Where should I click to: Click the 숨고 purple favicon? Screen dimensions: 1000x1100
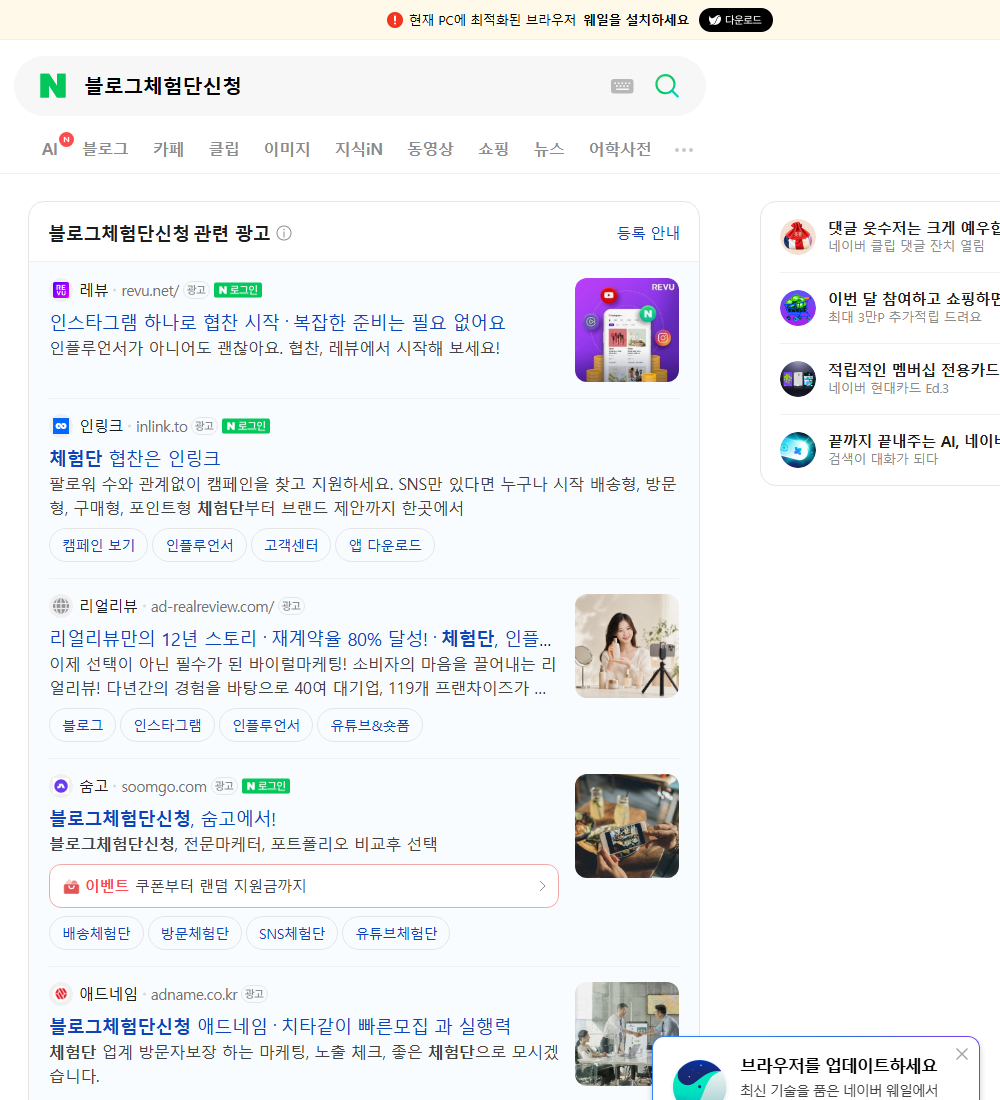(61, 786)
